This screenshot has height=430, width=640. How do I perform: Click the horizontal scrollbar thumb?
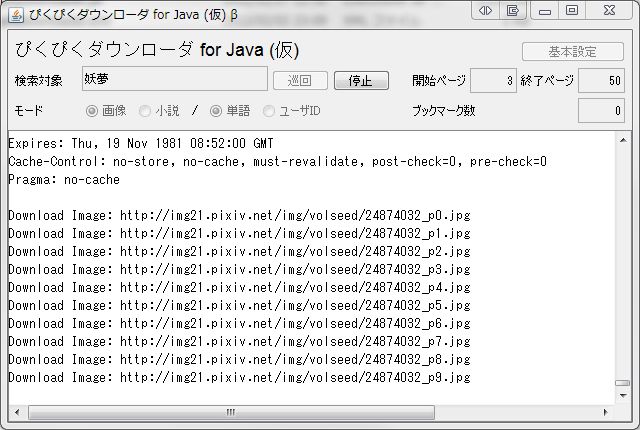pyautogui.click(x=231, y=412)
